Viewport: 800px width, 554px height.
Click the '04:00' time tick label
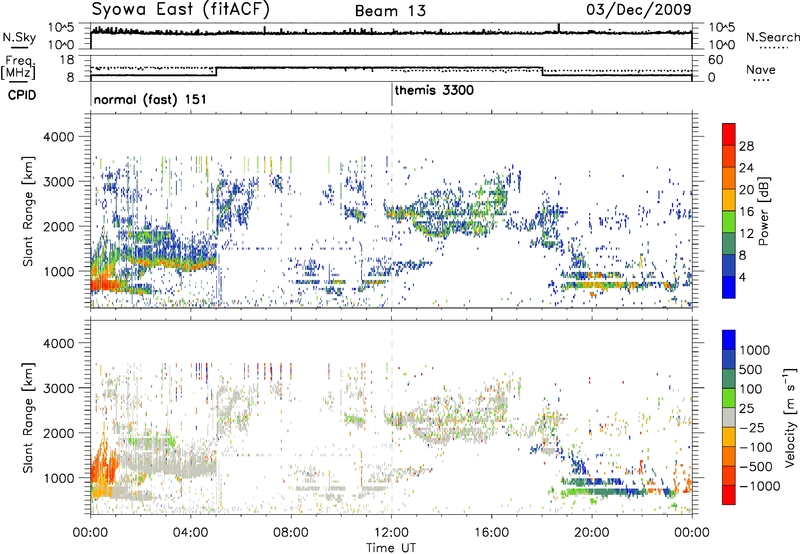tap(191, 533)
